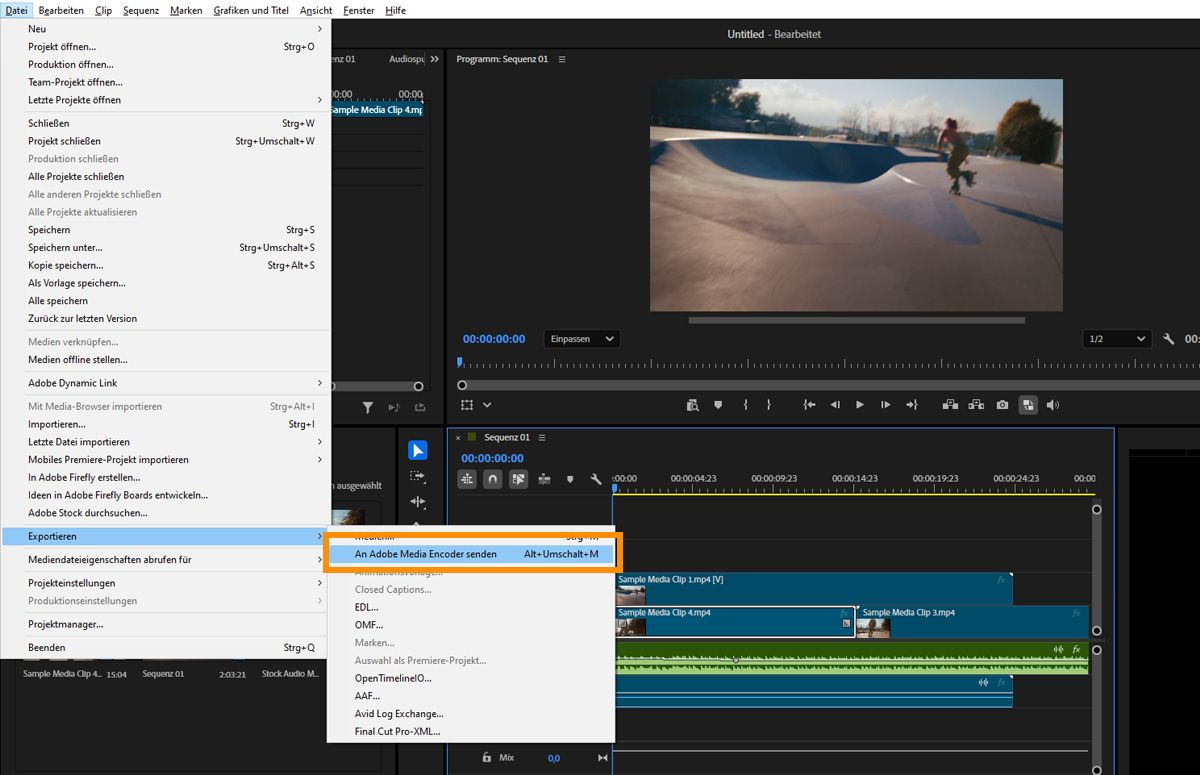Toggle the comparison view button
Viewport: 1200px width, 775px height.
pos(1028,405)
